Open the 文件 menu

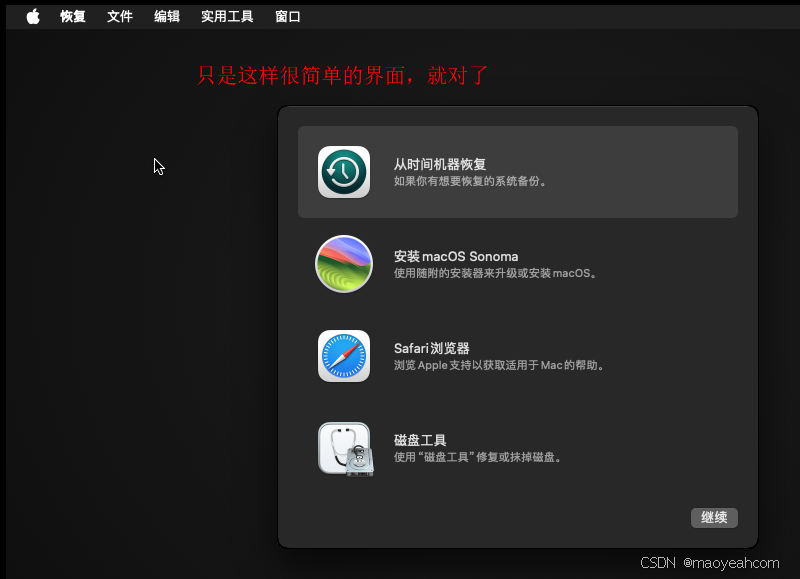coord(120,16)
